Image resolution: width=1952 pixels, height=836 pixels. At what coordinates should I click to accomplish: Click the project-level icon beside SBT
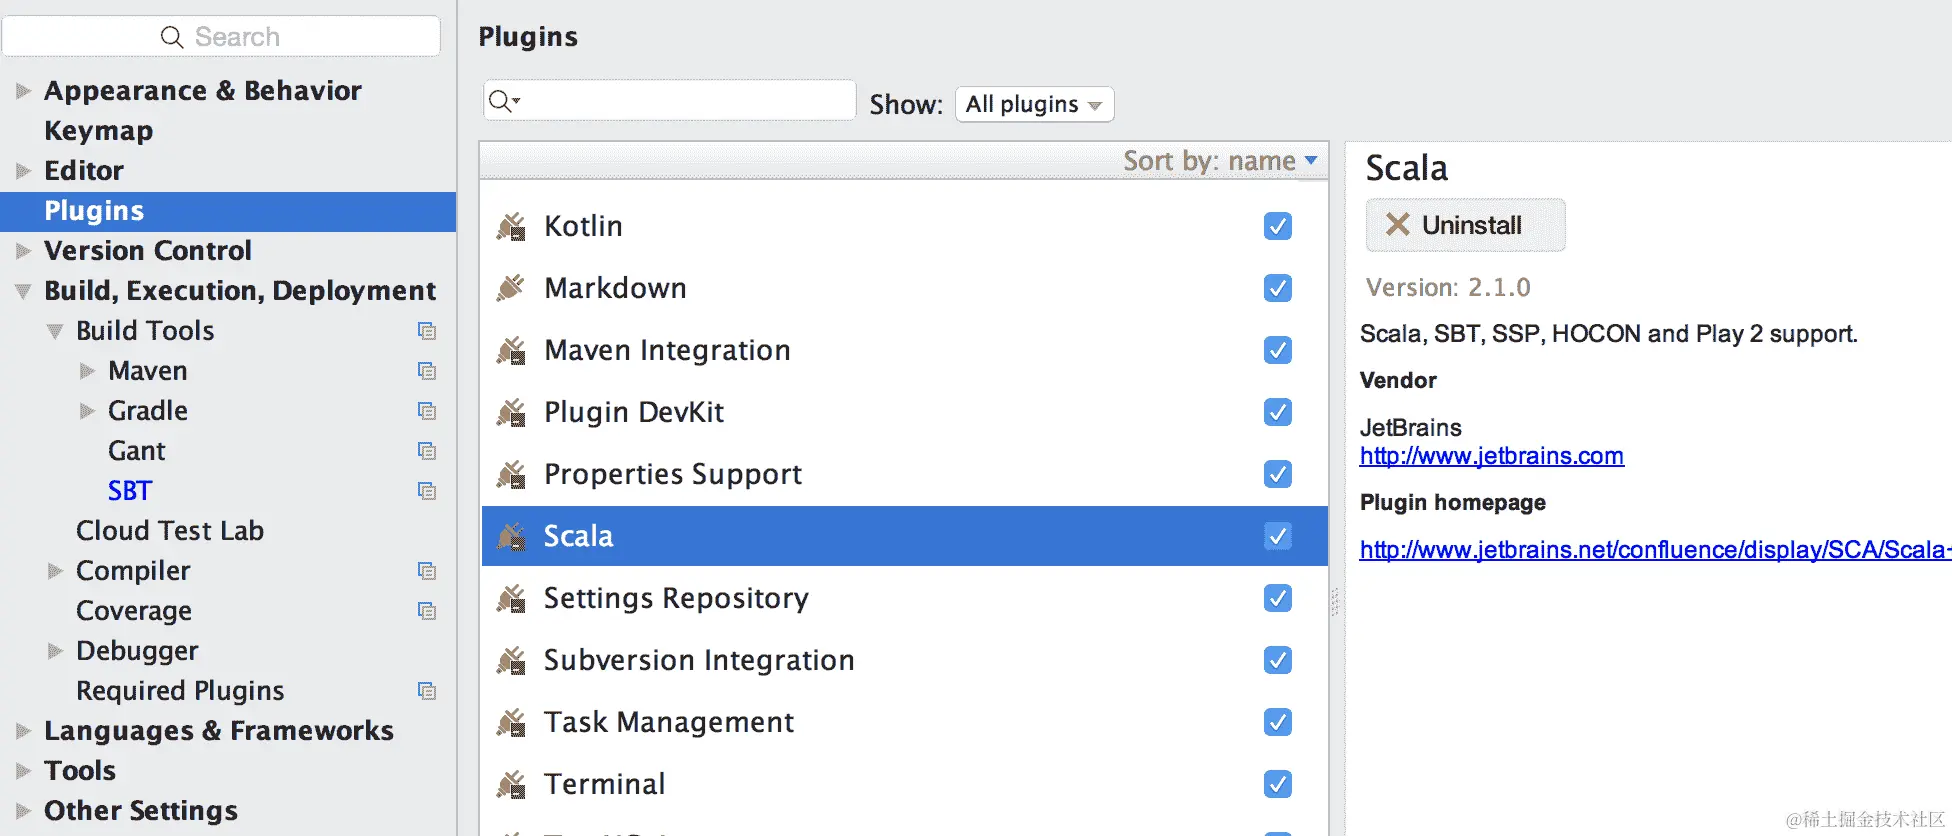427,491
